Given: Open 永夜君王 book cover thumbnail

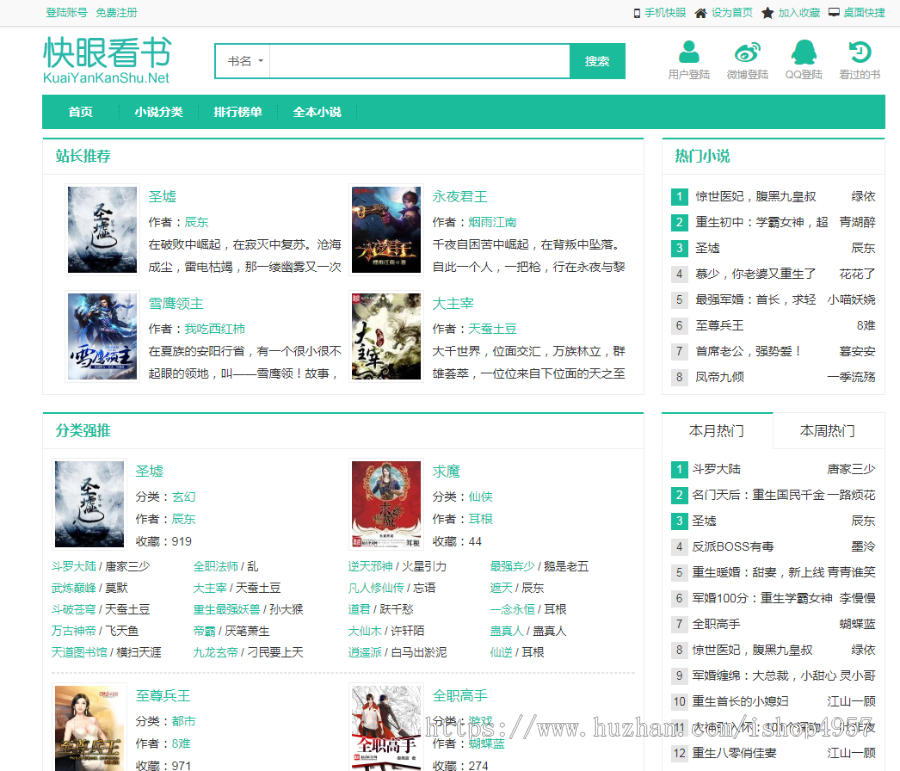Looking at the screenshot, I should [386, 230].
